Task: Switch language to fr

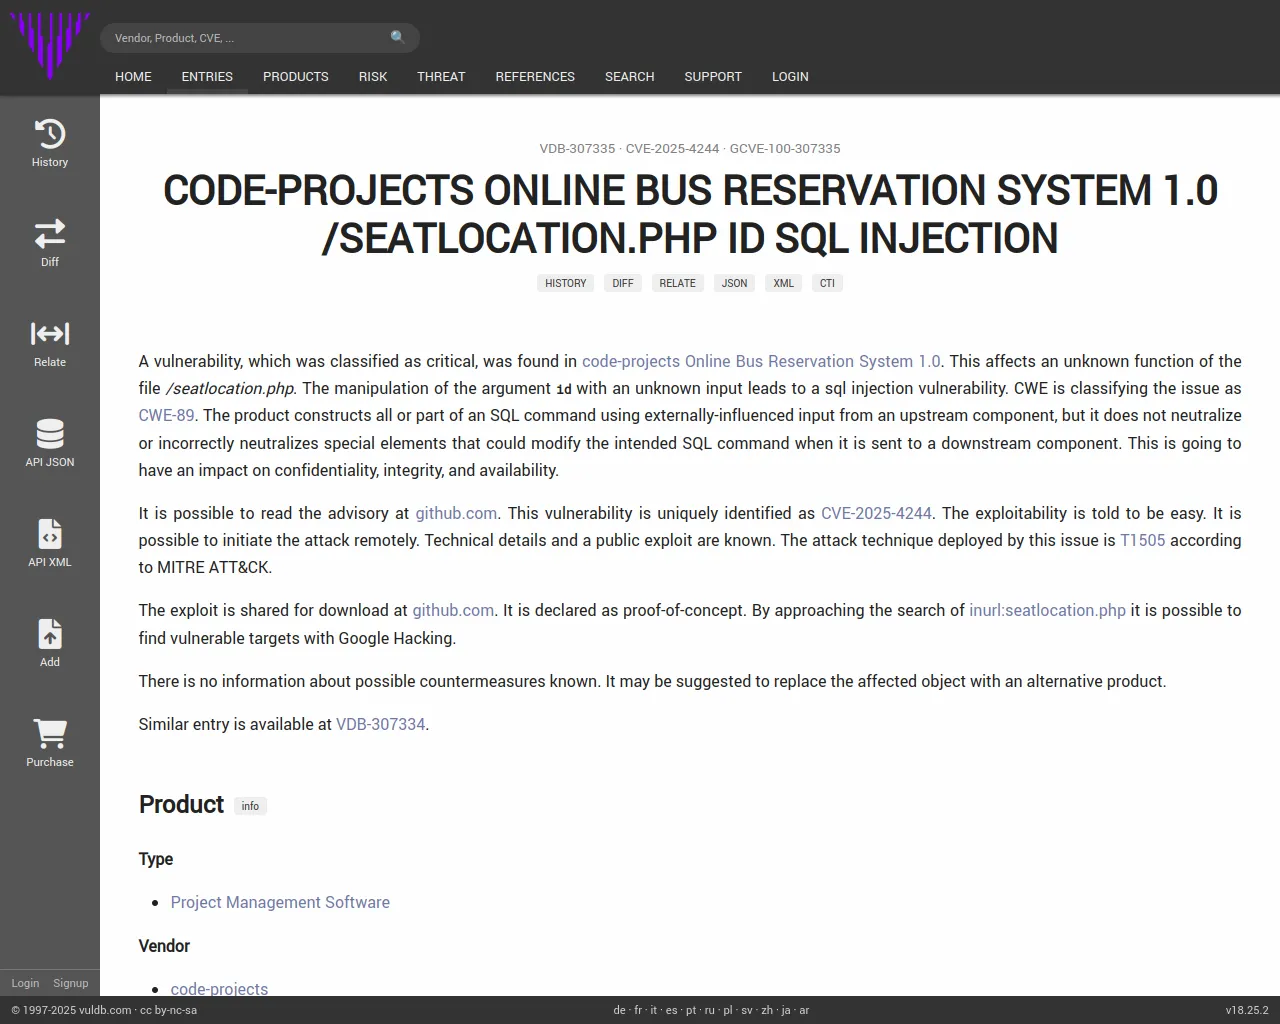Action: pos(638,1010)
